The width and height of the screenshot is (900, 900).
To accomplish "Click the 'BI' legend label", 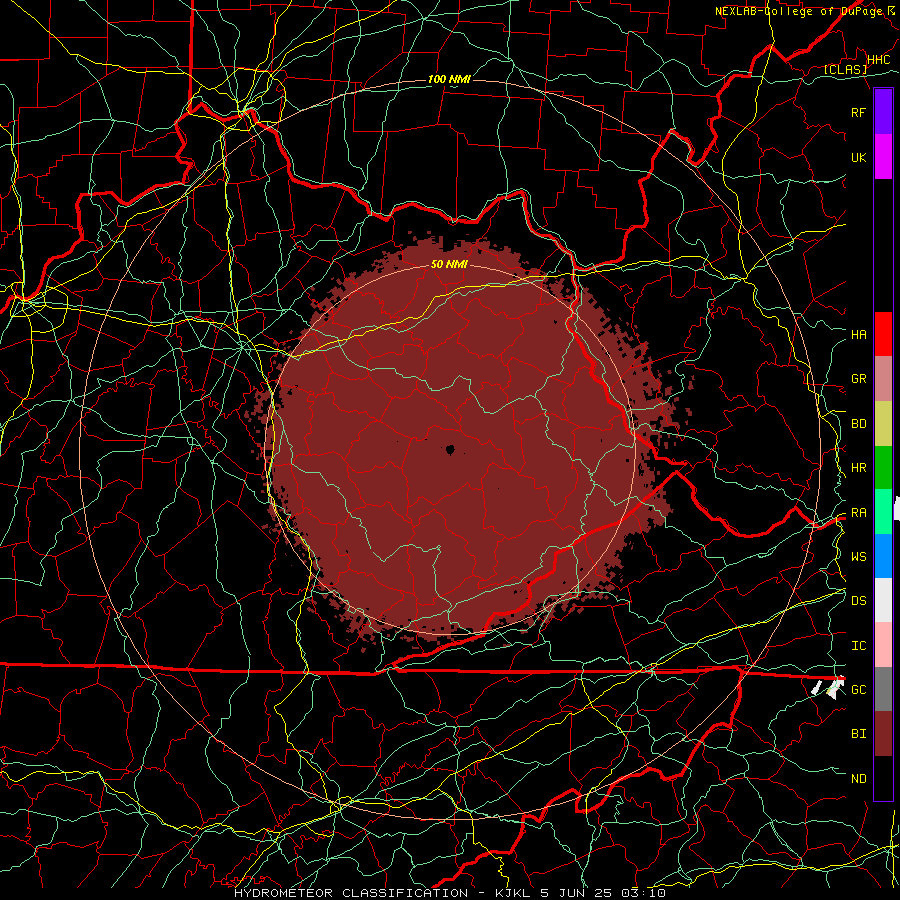I will click(859, 734).
